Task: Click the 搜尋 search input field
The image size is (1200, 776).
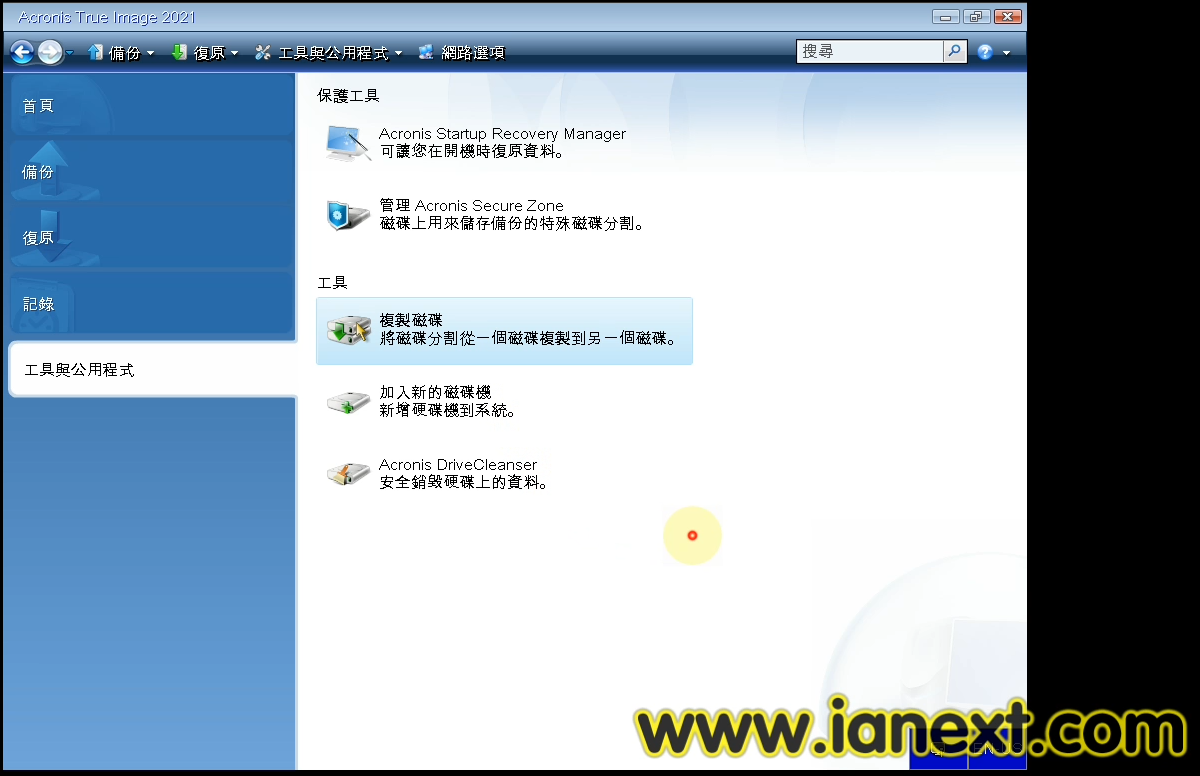Action: (869, 51)
